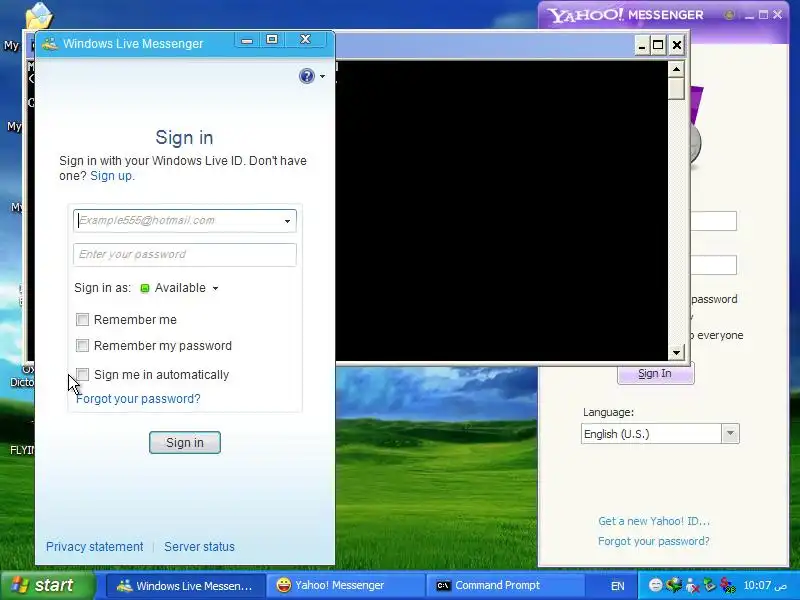Click the Windows Live Messenger title bar icon
Screen dimensions: 800x600
[x=50, y=43]
